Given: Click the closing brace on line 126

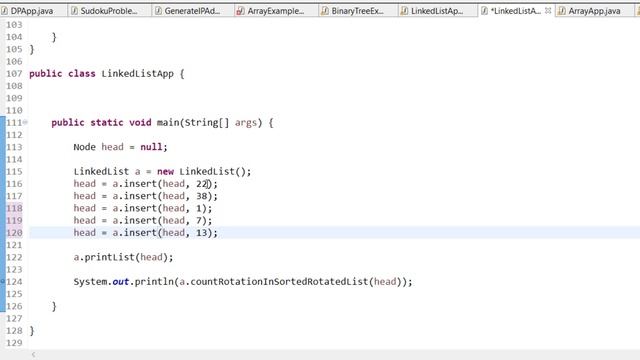Looking at the screenshot, I should [x=54, y=306].
